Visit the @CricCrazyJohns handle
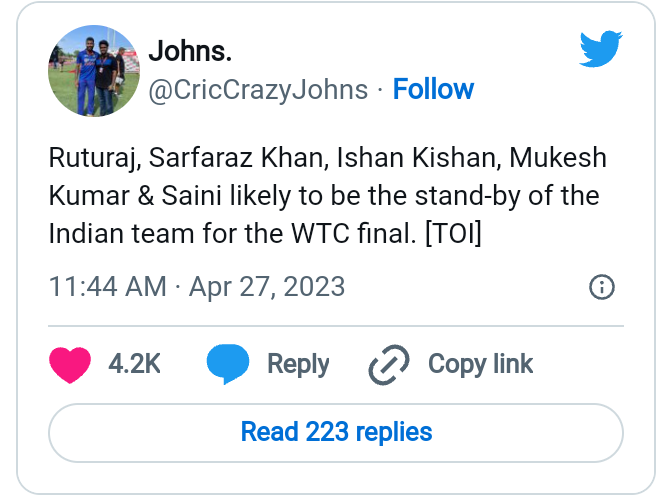 (258, 90)
